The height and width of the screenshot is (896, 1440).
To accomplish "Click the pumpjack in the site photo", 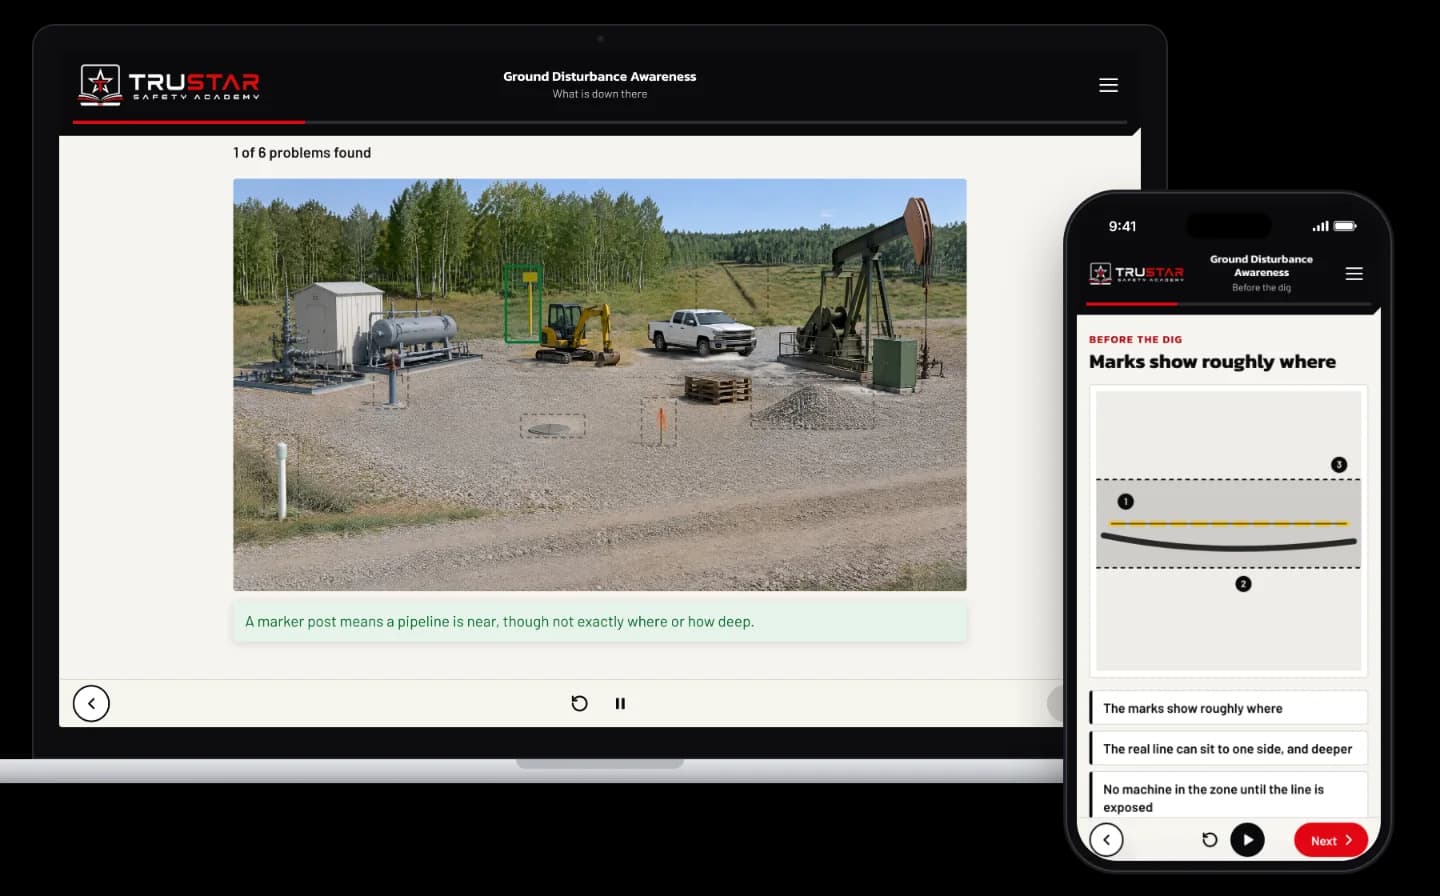I will [x=860, y=290].
